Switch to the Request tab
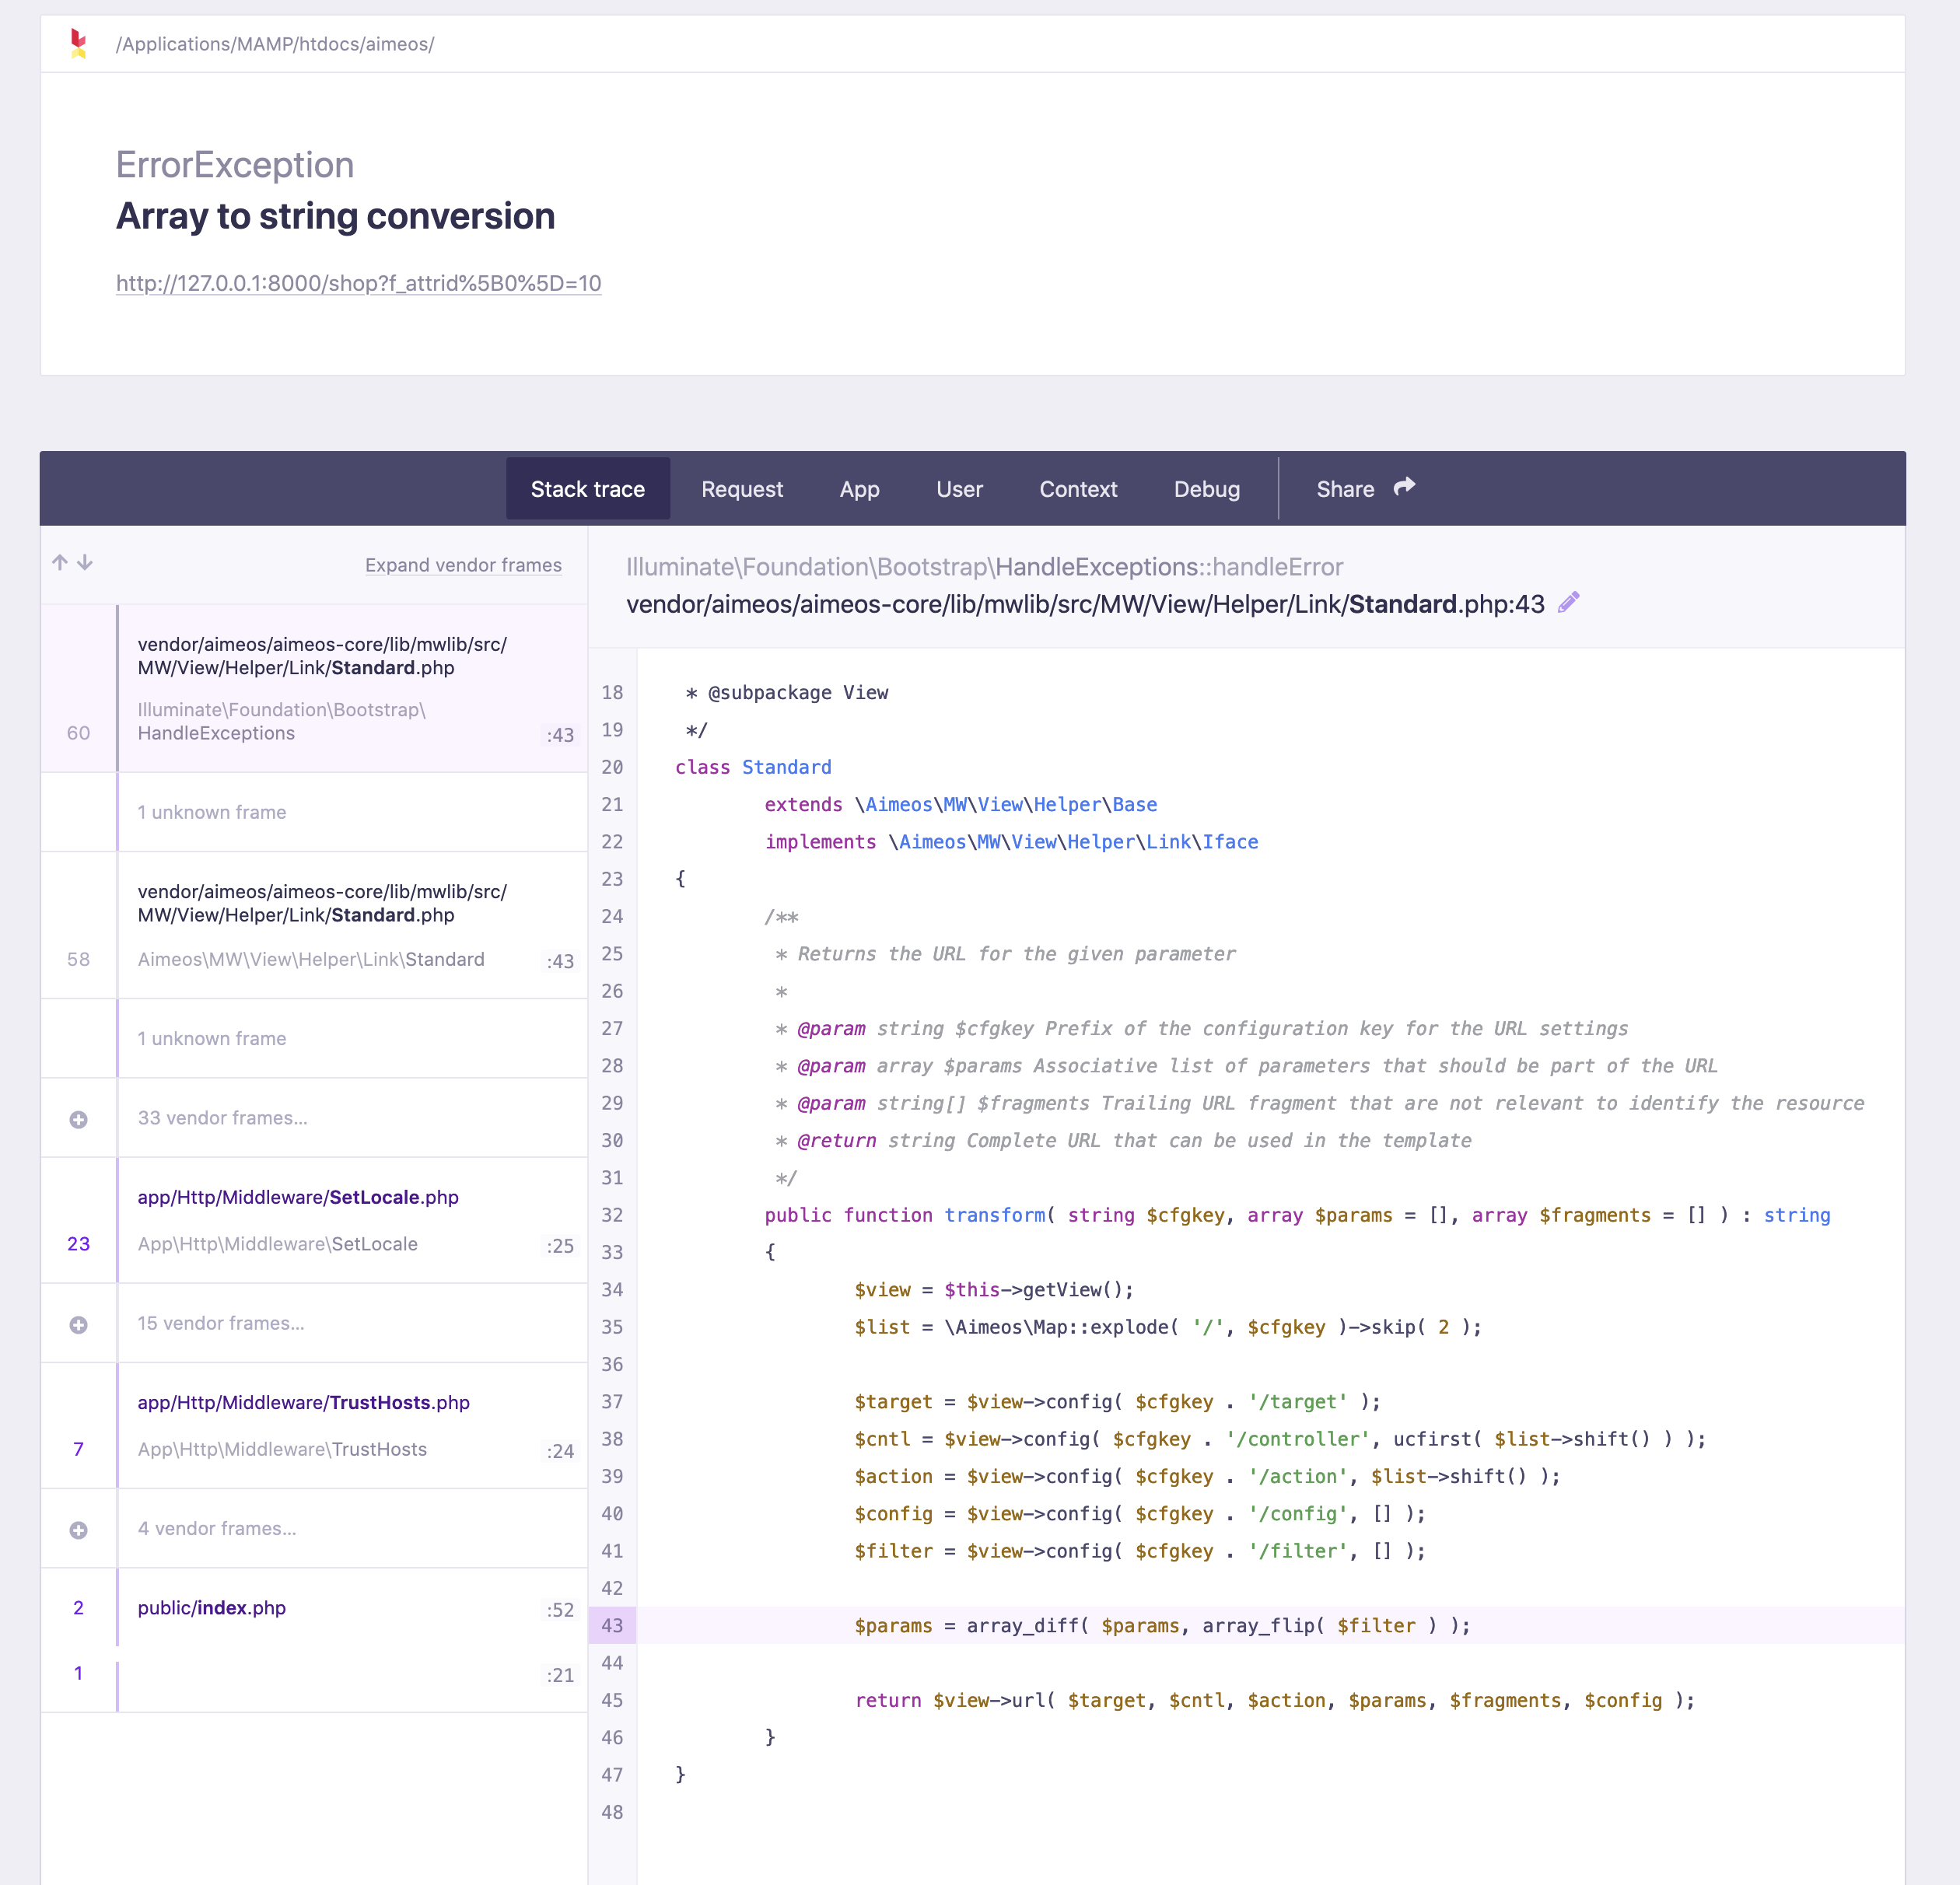Viewport: 1960px width, 1885px height. (x=742, y=489)
